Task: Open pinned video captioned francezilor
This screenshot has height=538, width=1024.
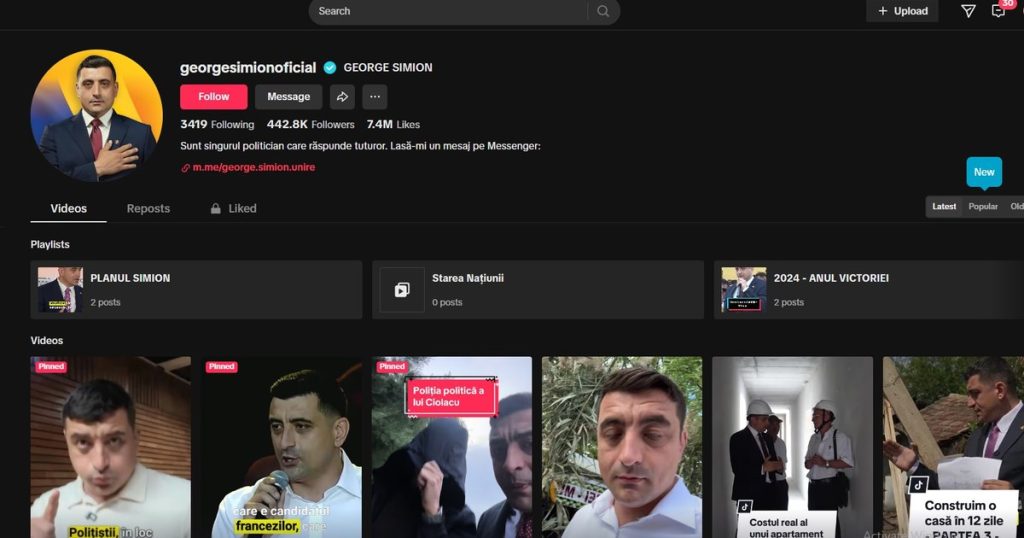Action: [281, 447]
